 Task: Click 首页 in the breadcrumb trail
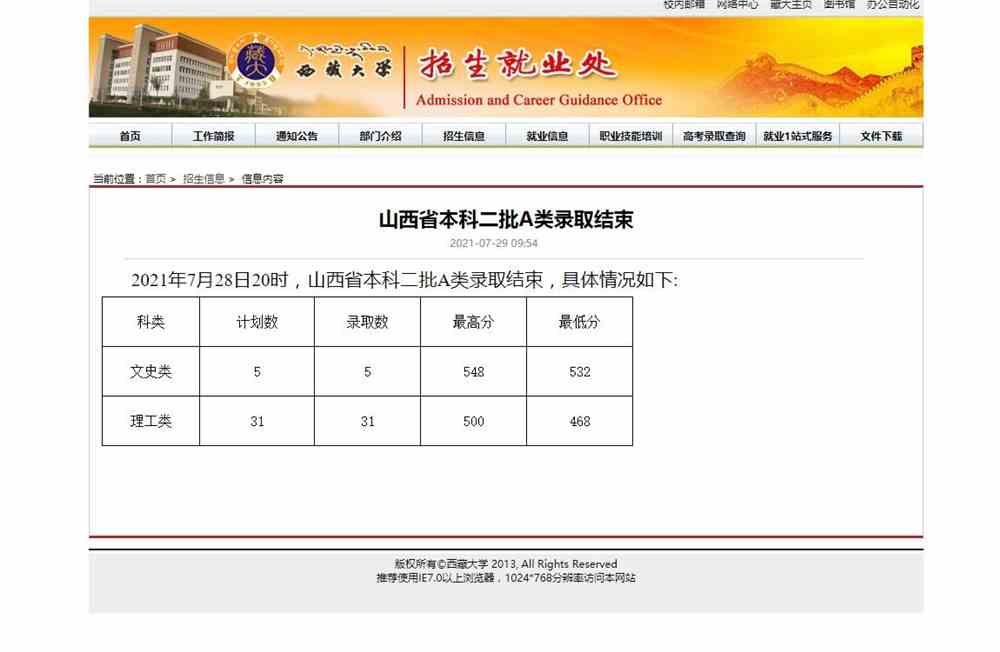pos(156,179)
